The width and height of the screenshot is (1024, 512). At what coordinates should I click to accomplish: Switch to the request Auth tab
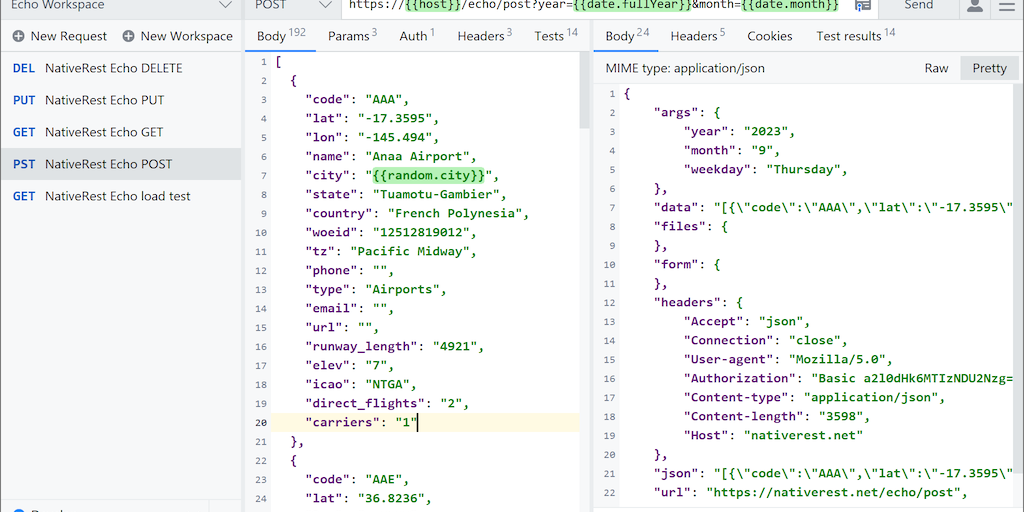pyautogui.click(x=416, y=36)
